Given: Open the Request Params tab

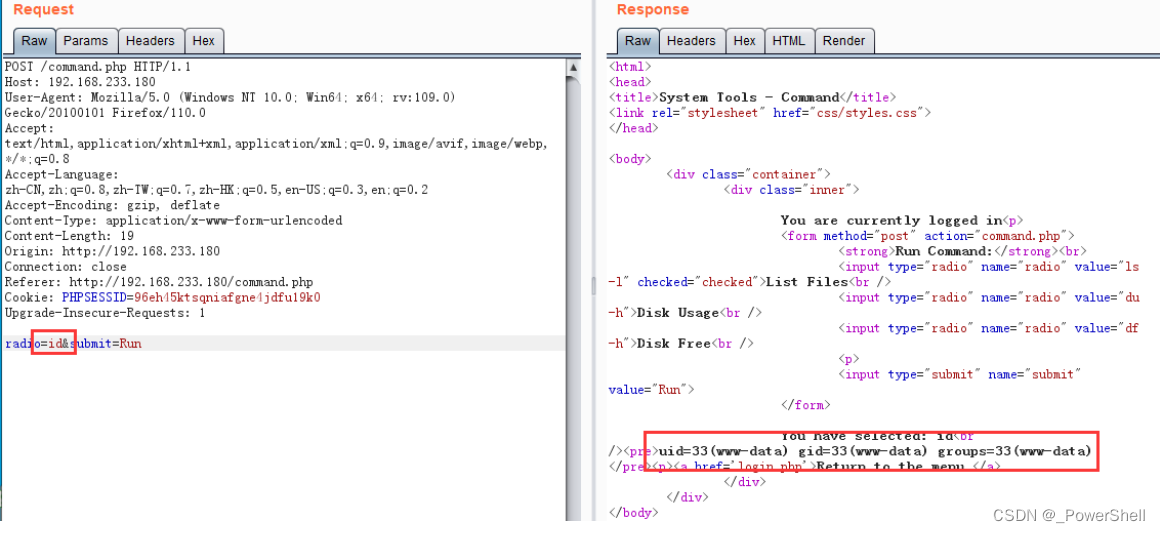Looking at the screenshot, I should (86, 41).
